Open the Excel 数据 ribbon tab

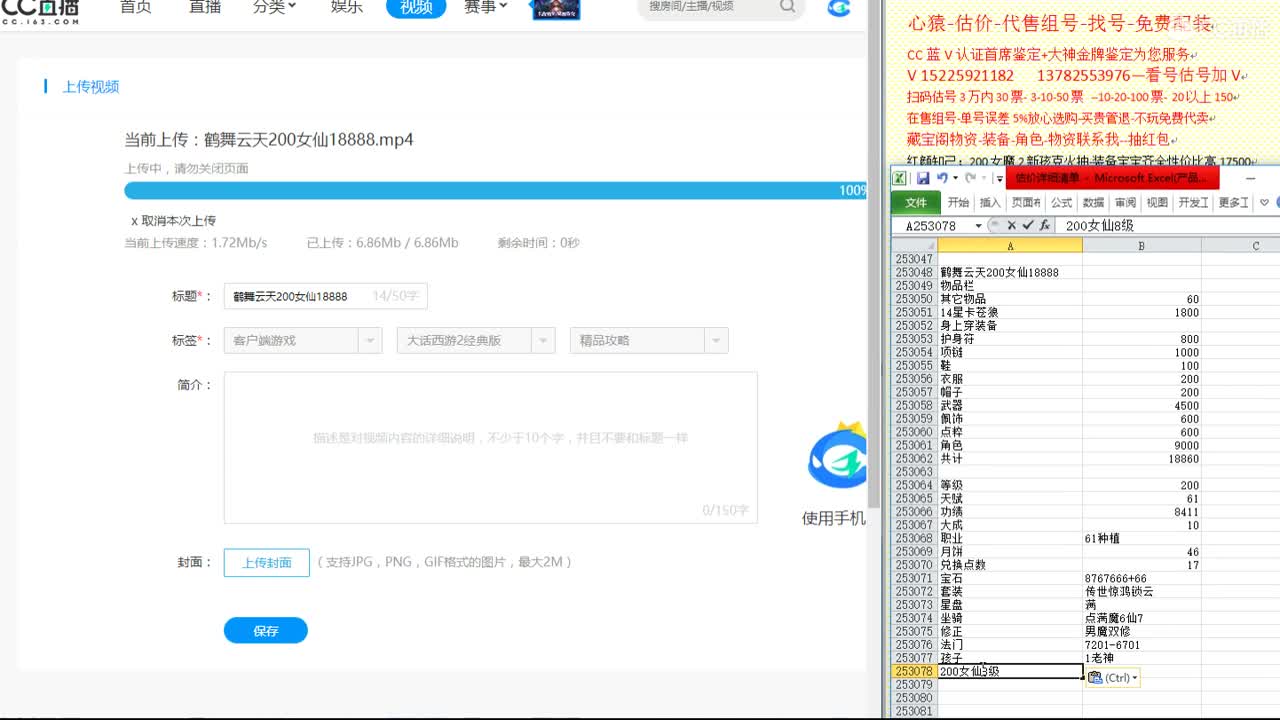[x=1093, y=202]
